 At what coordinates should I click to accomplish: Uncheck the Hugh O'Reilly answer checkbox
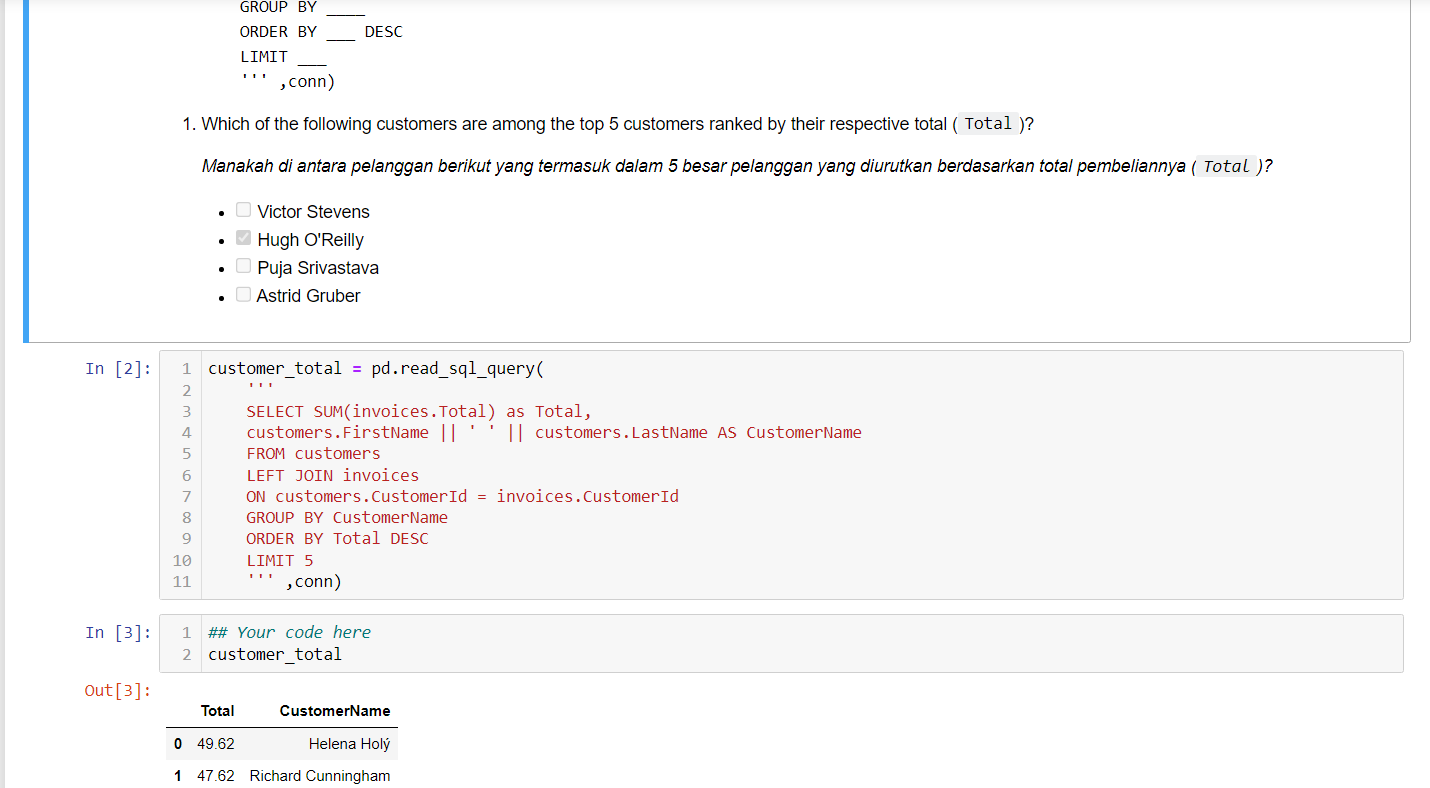coord(243,237)
